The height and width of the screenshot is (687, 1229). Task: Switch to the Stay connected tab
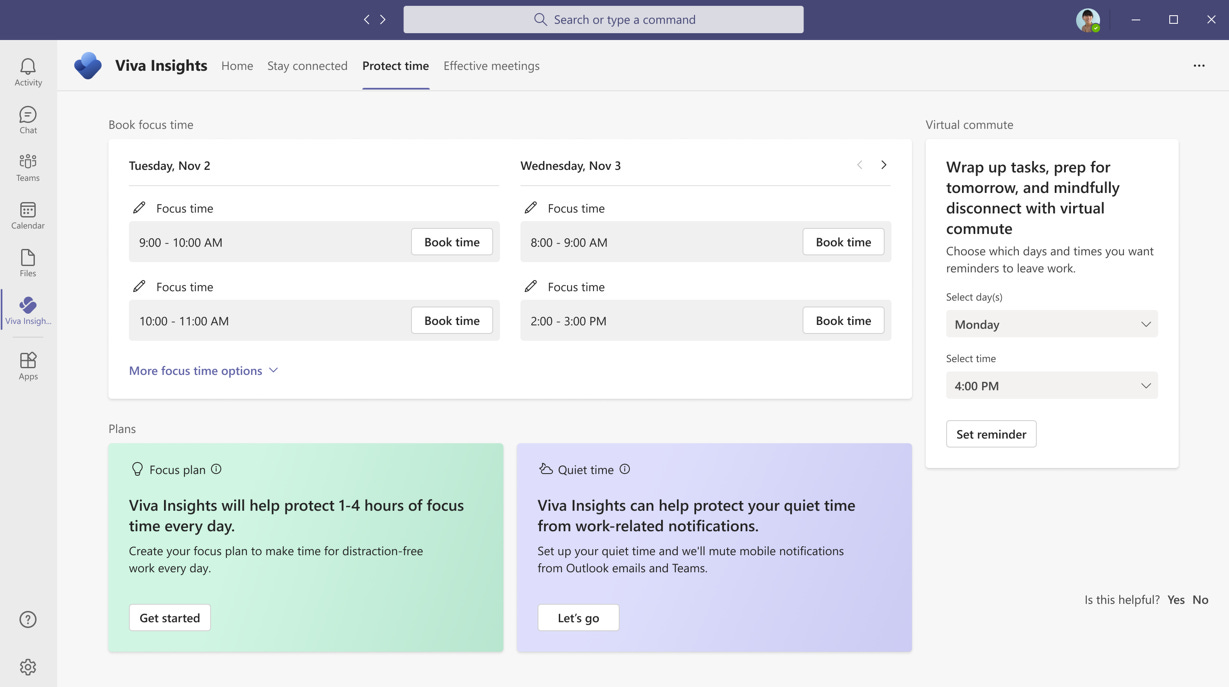pyautogui.click(x=307, y=65)
